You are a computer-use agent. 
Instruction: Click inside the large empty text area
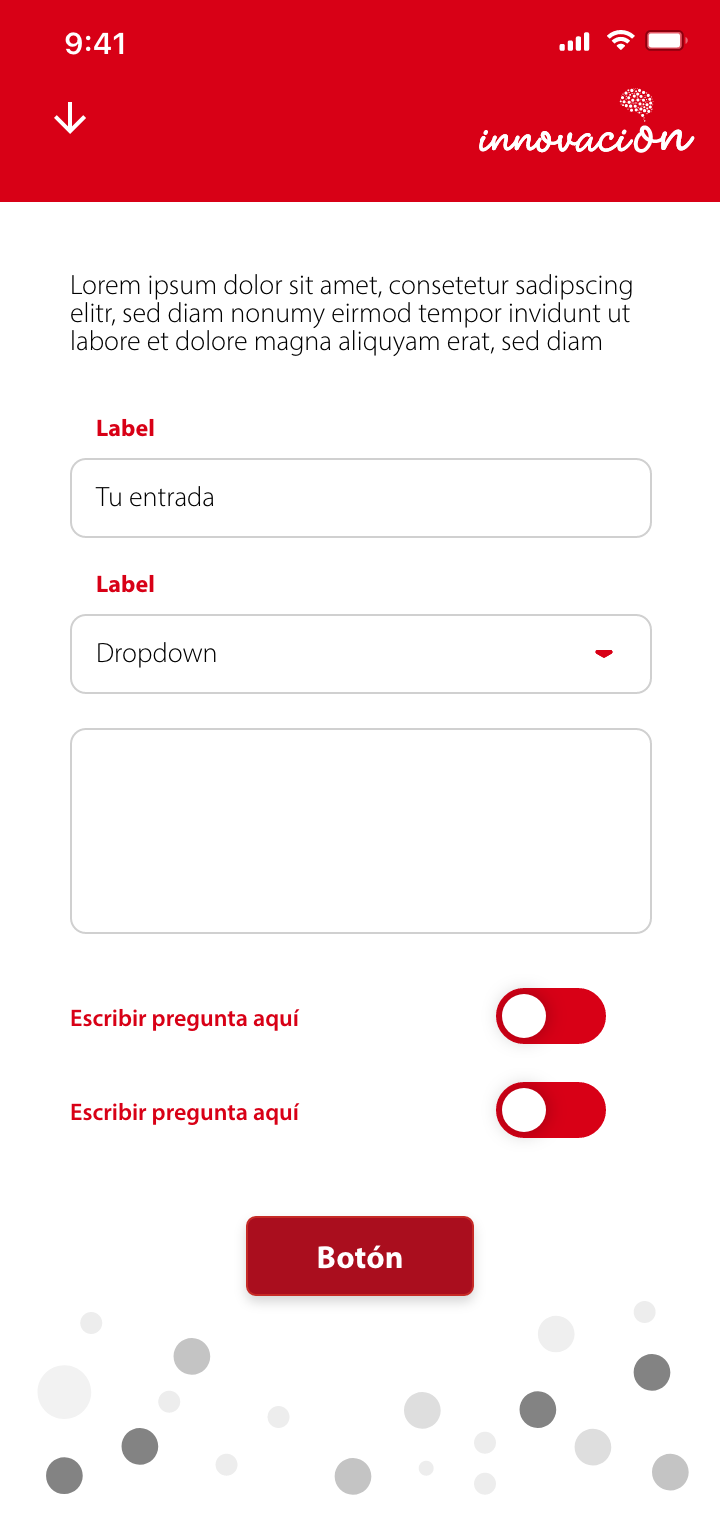[x=360, y=831]
